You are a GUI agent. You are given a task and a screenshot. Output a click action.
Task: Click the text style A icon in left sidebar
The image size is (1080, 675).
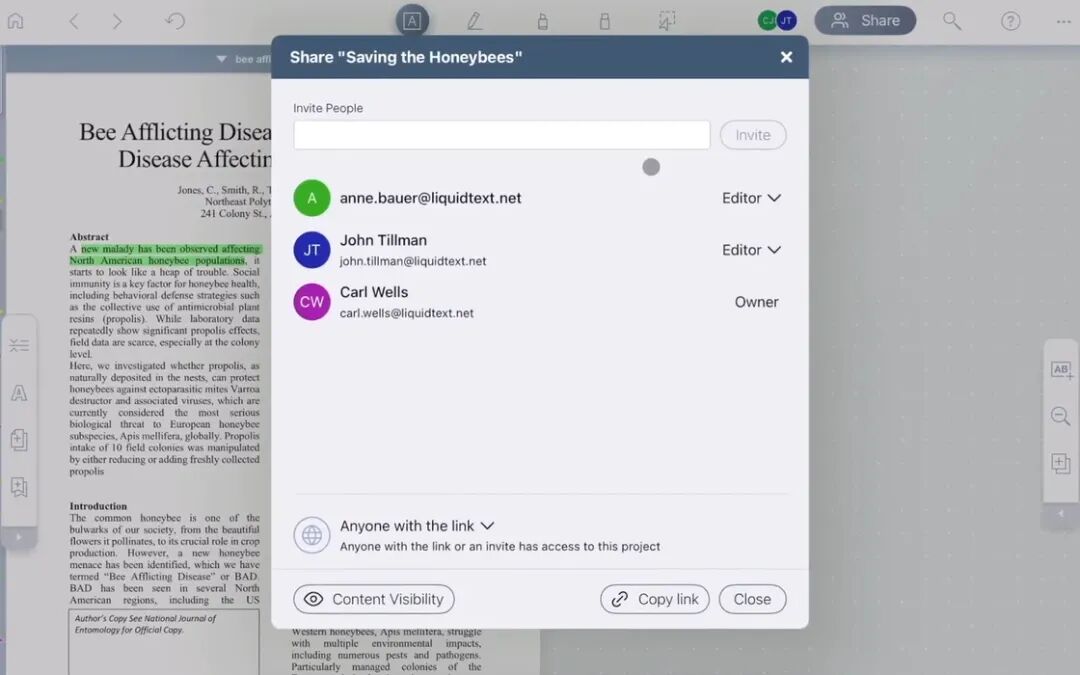(19, 393)
